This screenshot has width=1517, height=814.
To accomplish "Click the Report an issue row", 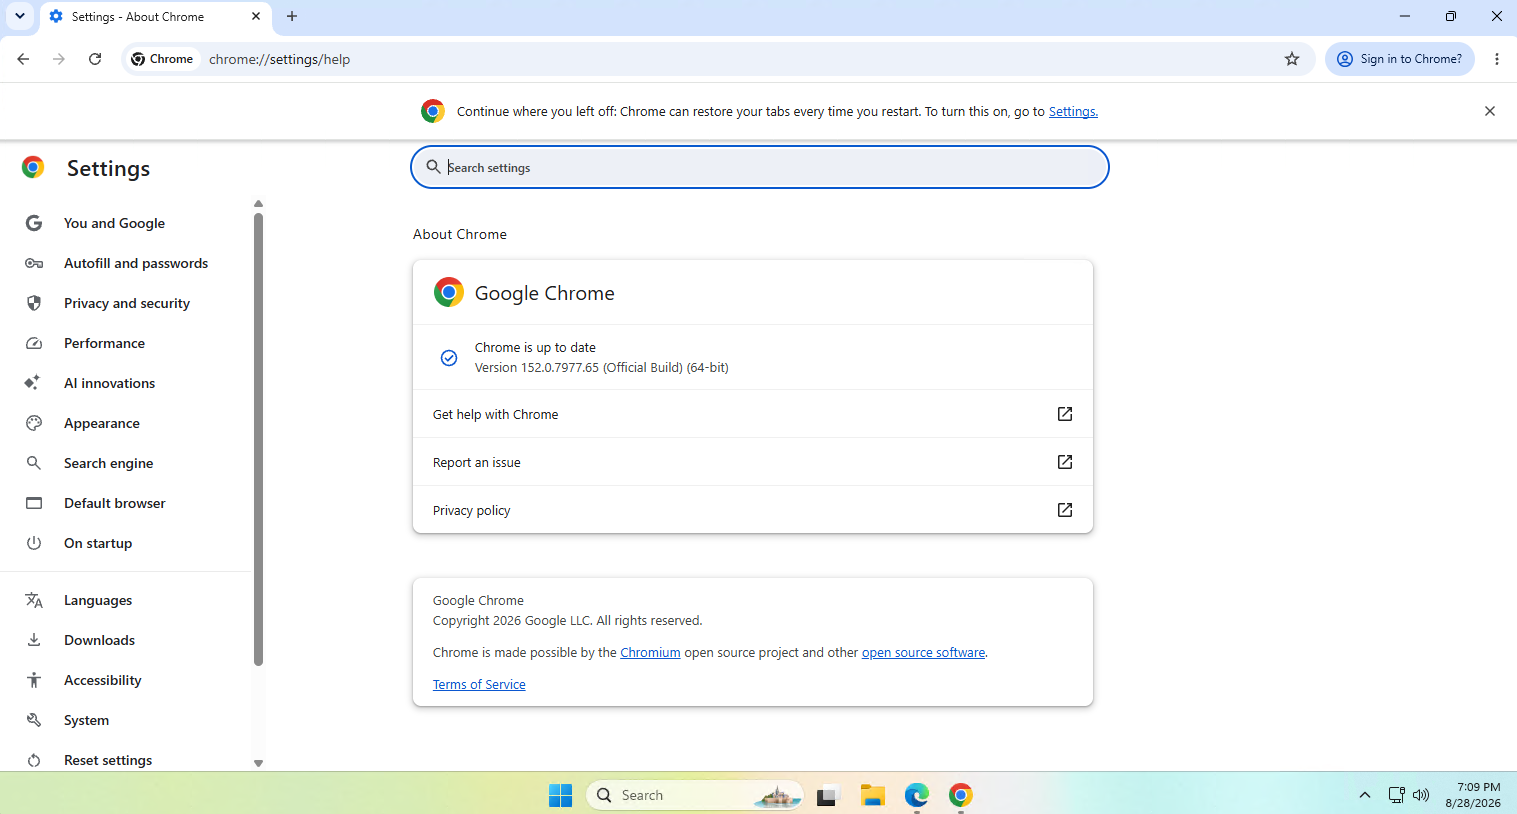I will click(753, 462).
